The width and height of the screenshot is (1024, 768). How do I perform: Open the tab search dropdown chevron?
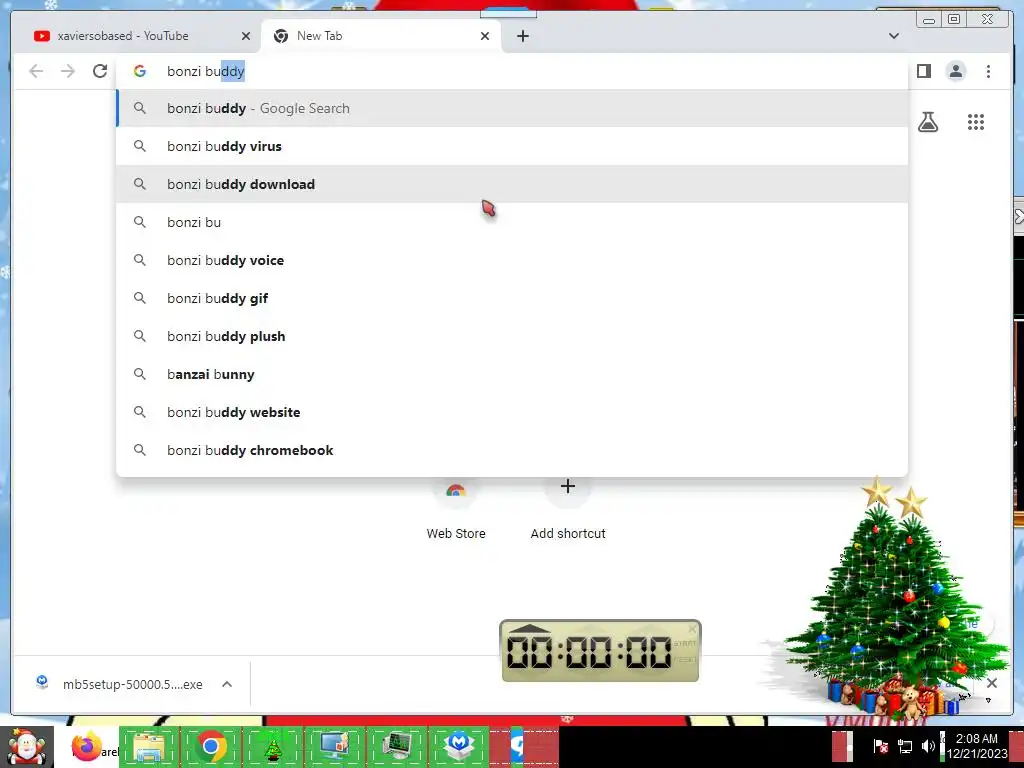click(893, 36)
